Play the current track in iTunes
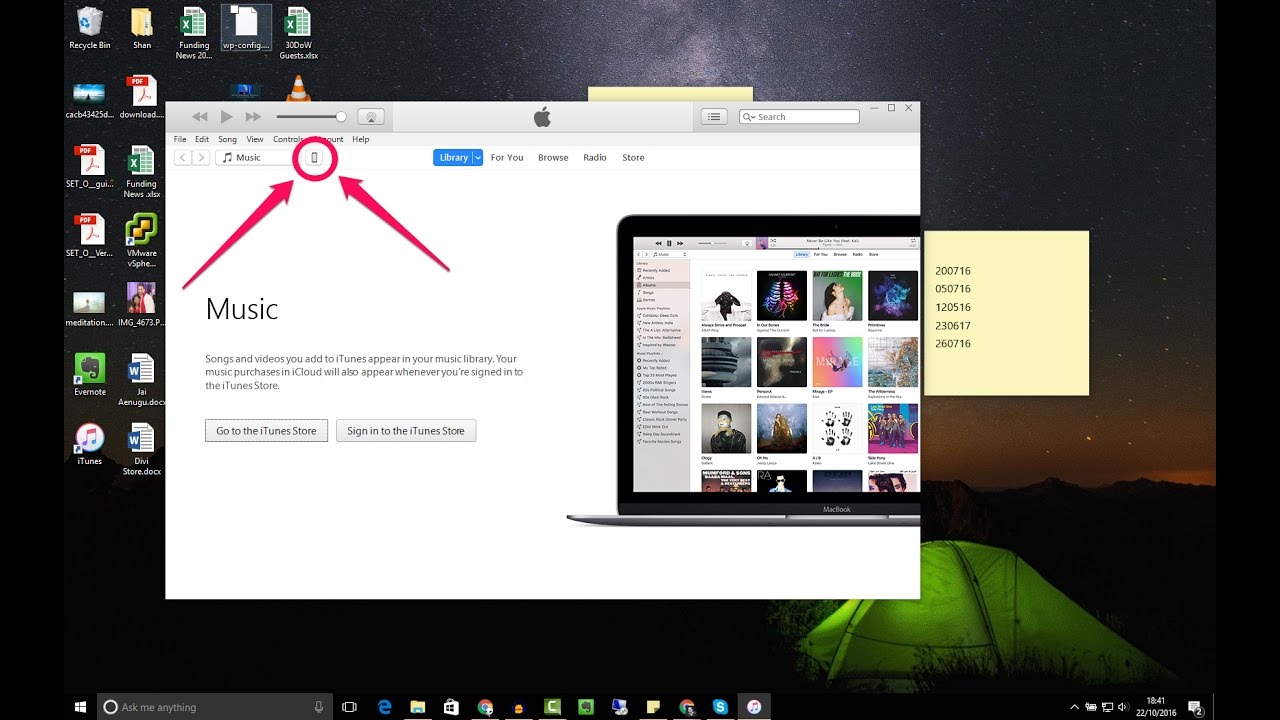Image resolution: width=1280 pixels, height=720 pixels. coord(227,117)
